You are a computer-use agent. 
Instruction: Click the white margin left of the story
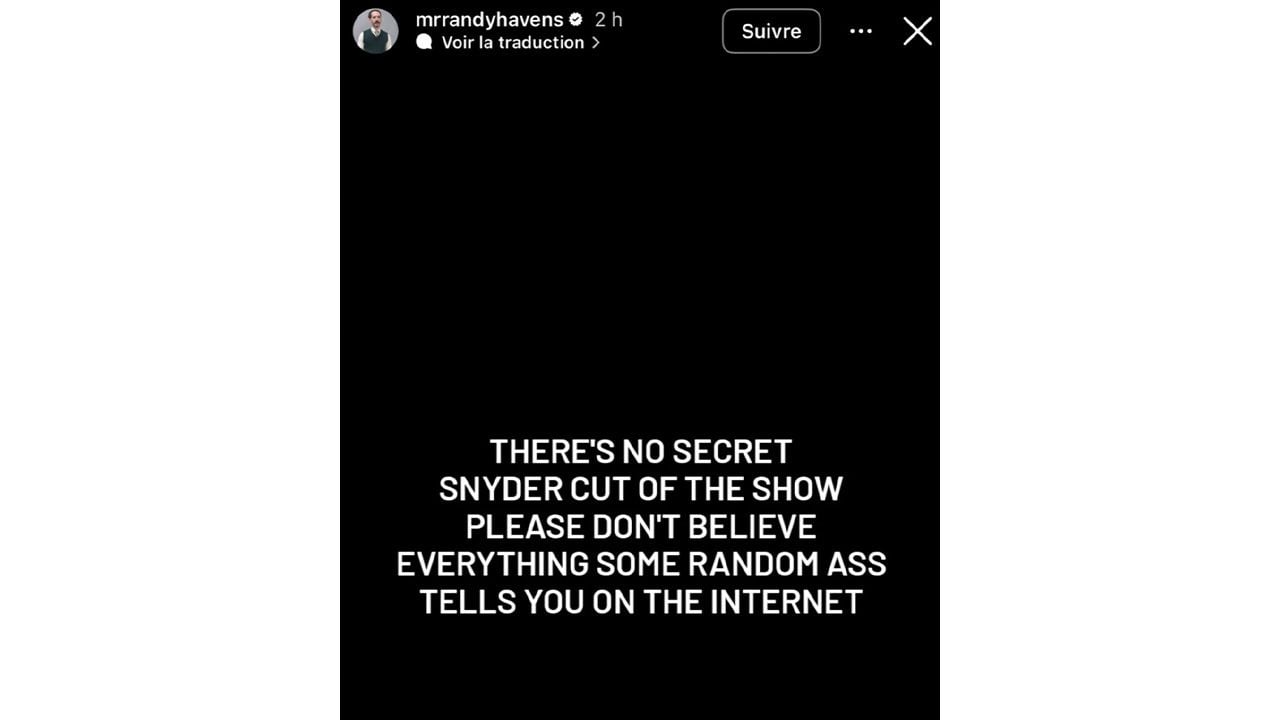coord(170,360)
